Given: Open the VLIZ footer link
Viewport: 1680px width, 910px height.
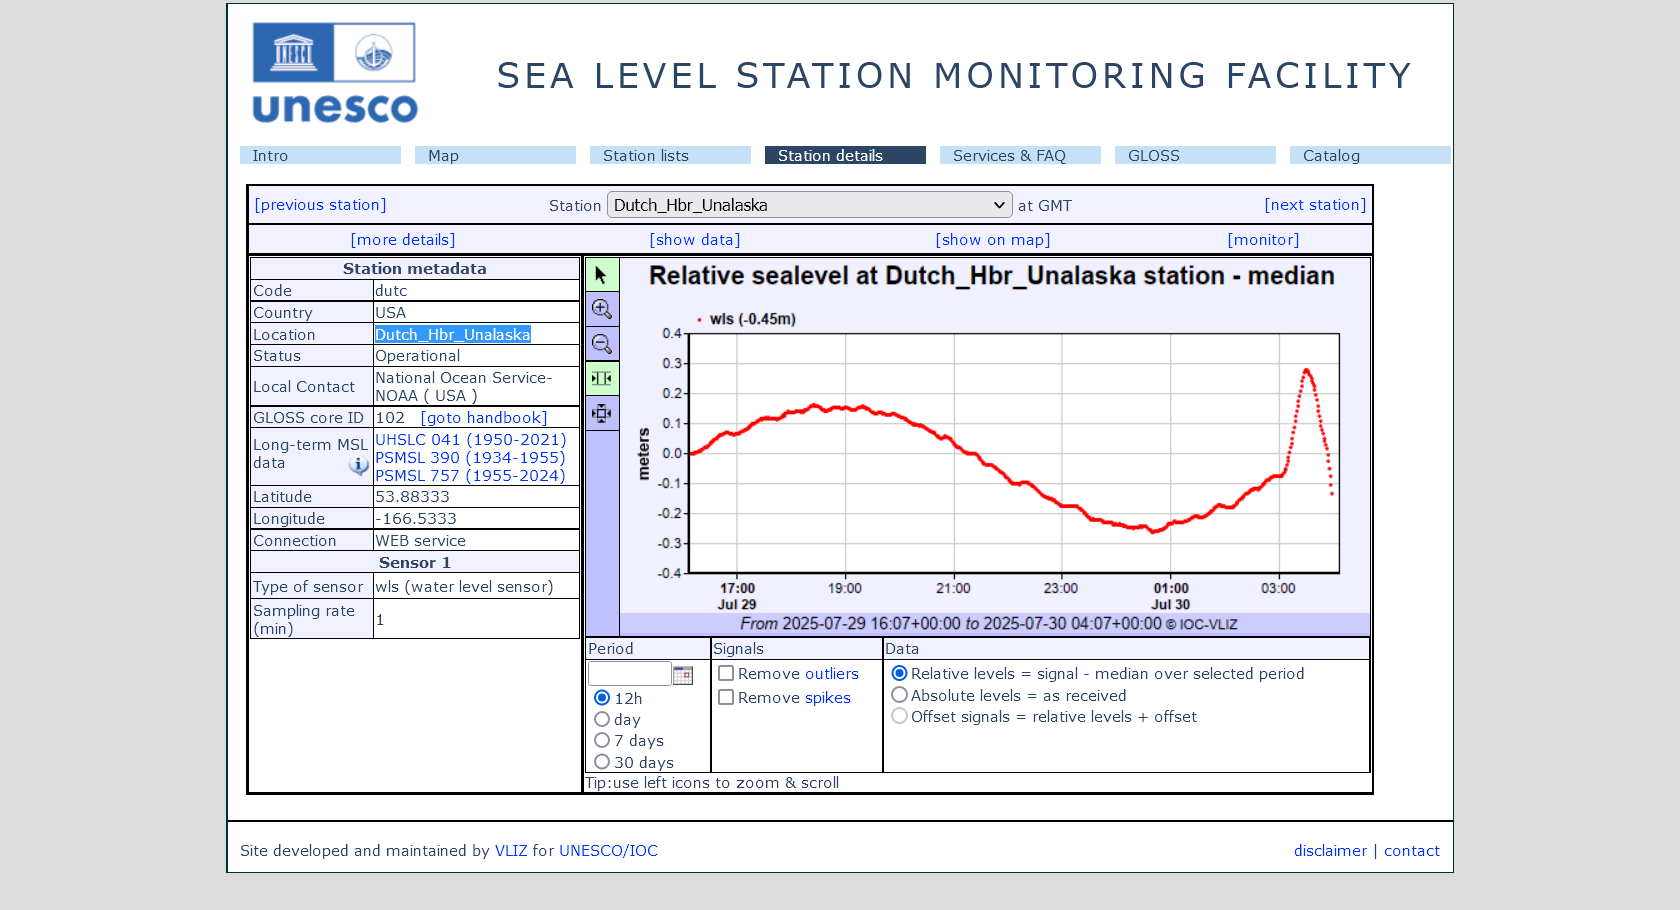Looking at the screenshot, I should 511,851.
